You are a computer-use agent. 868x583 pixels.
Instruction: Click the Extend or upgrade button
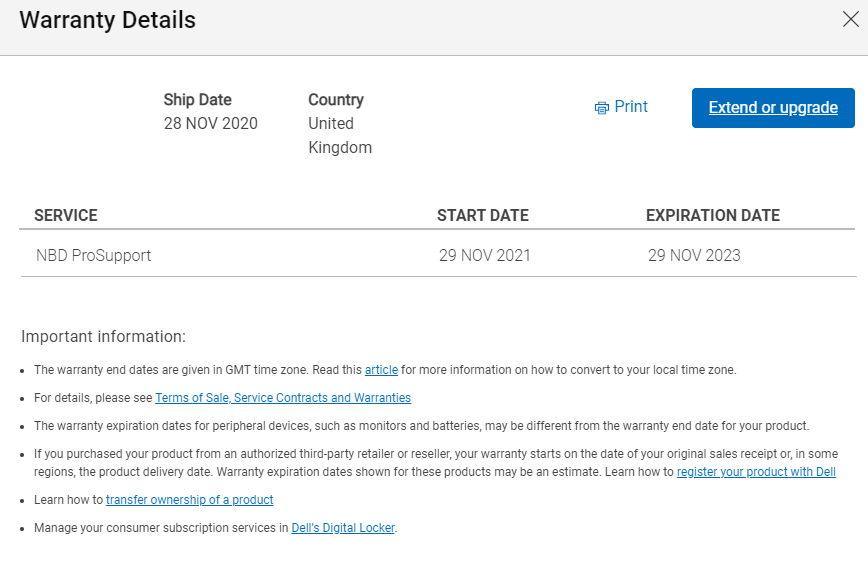tap(773, 108)
